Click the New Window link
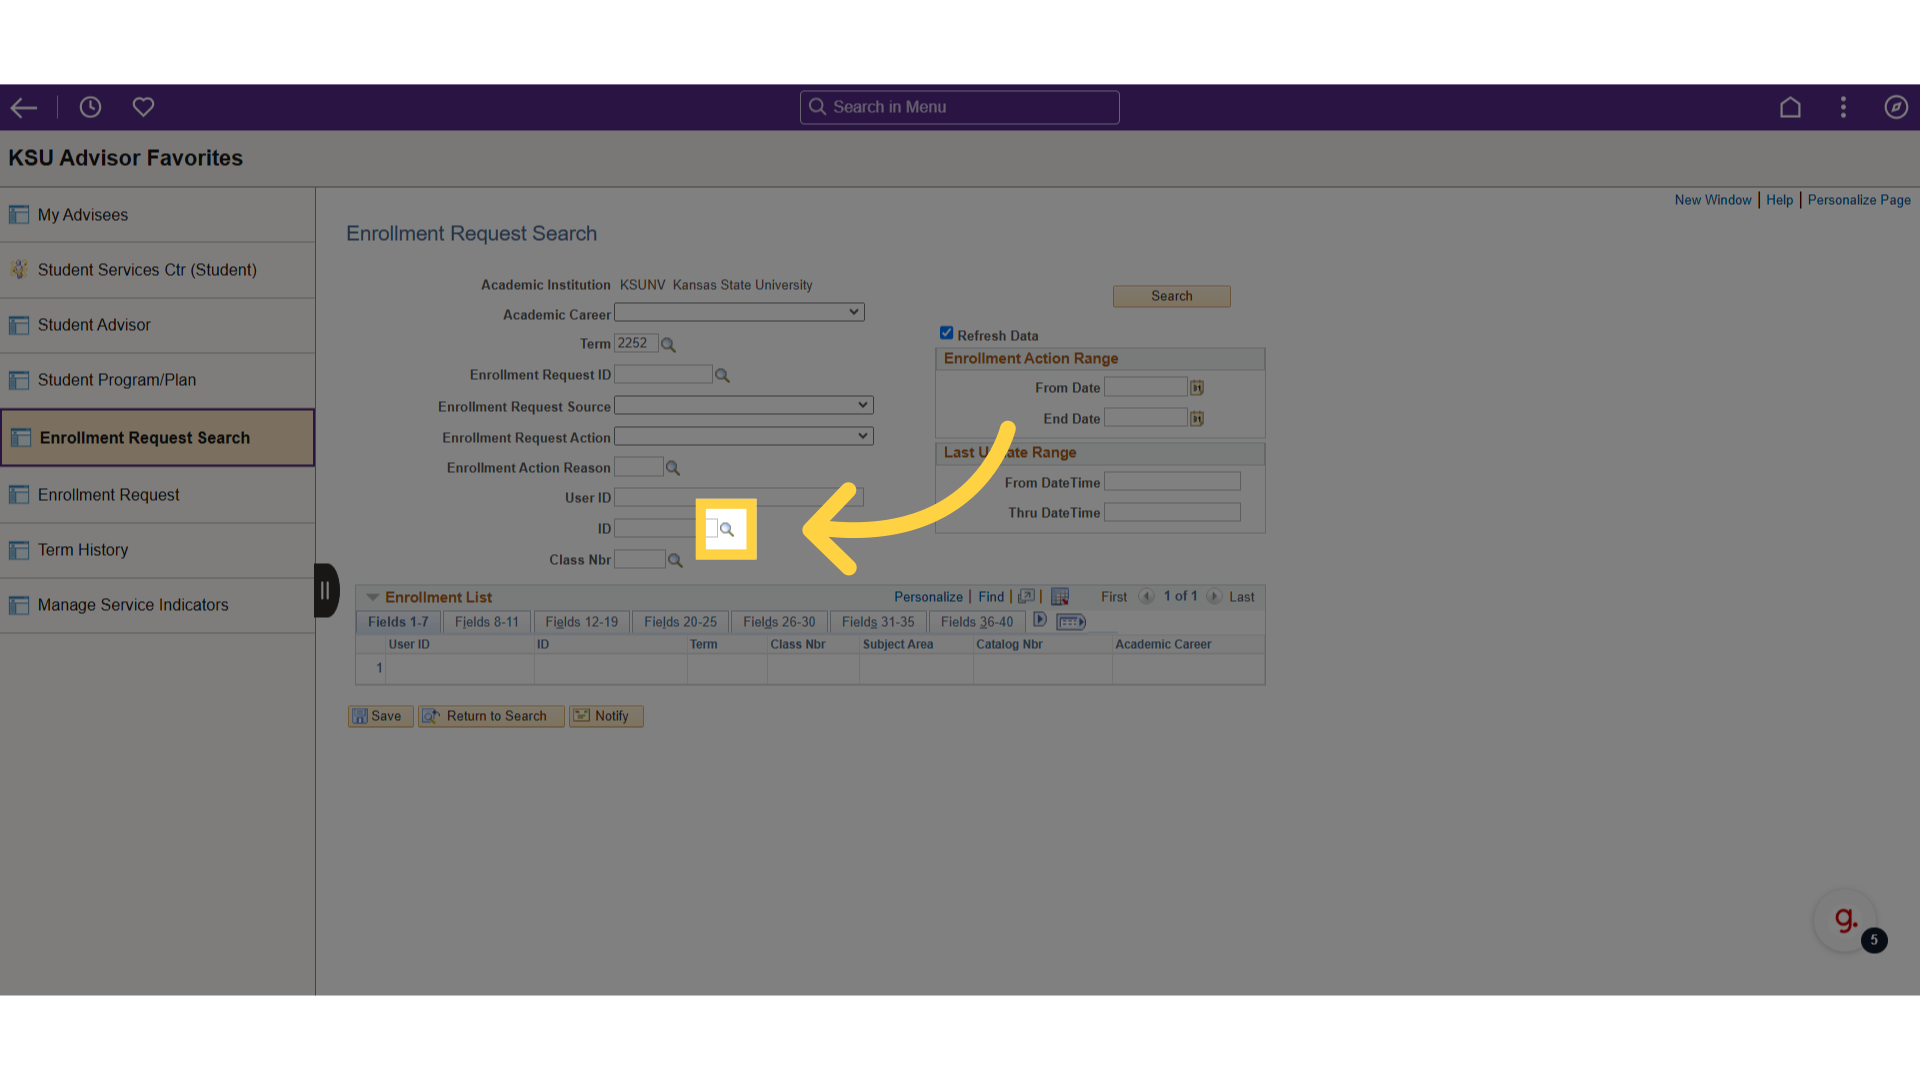1920x1080 pixels. coord(1713,200)
